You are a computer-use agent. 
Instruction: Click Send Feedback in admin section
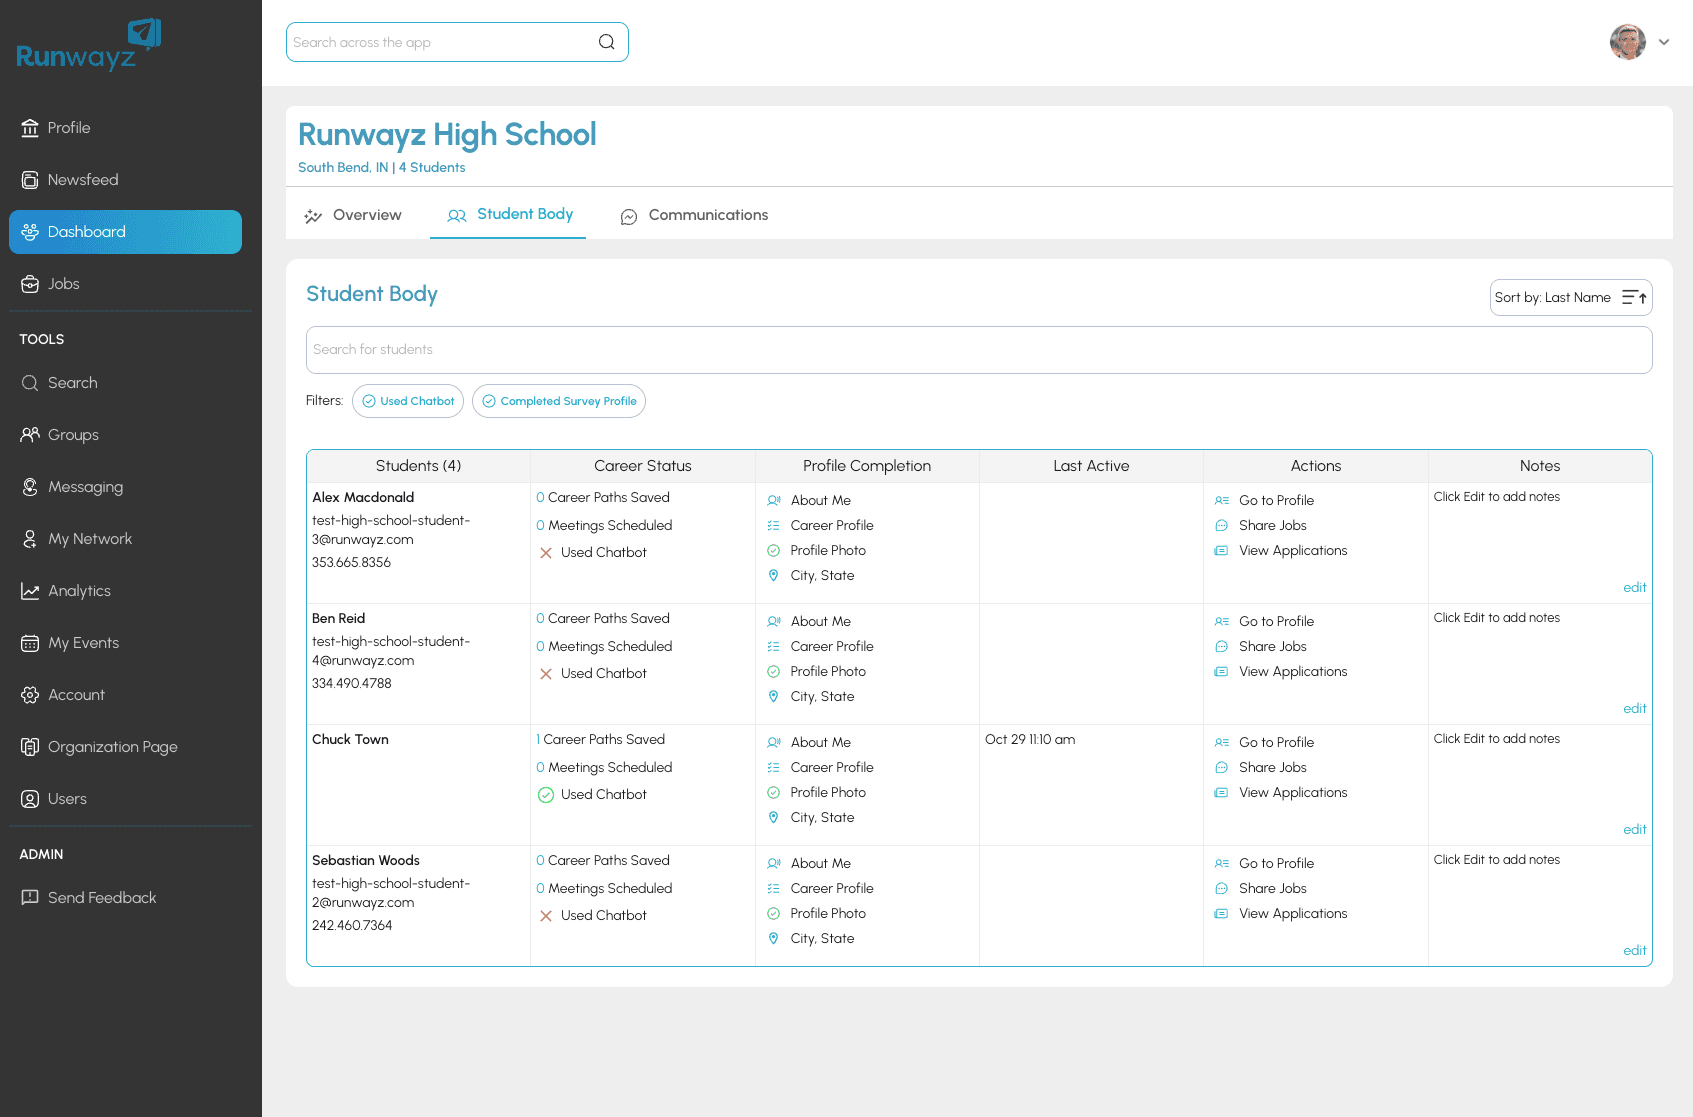pyautogui.click(x=101, y=898)
